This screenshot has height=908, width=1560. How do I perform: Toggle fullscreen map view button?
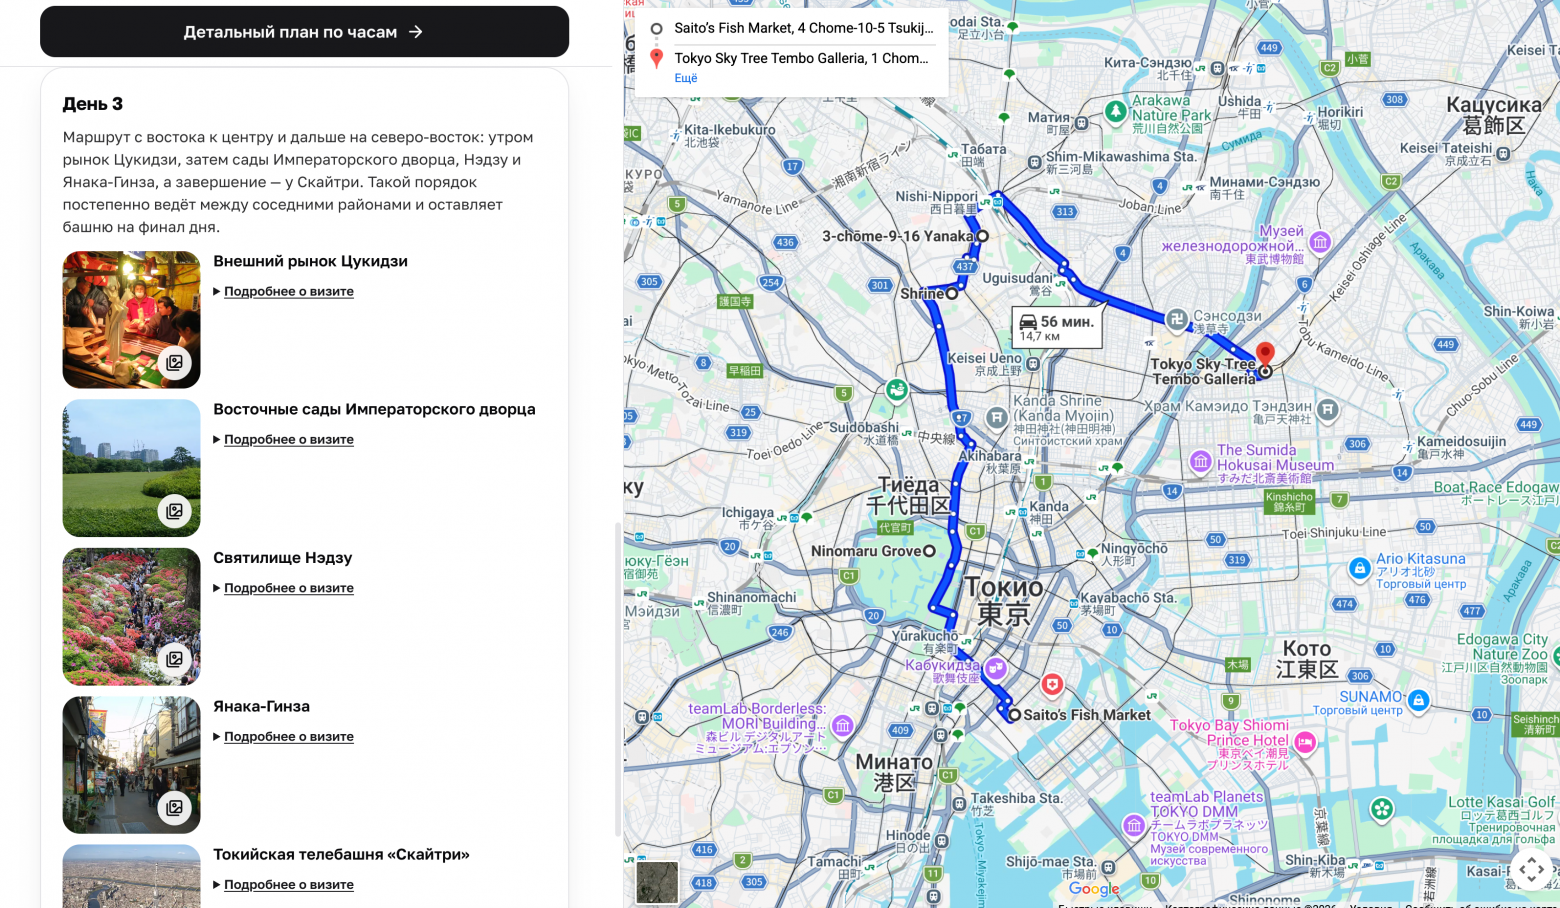1532,869
